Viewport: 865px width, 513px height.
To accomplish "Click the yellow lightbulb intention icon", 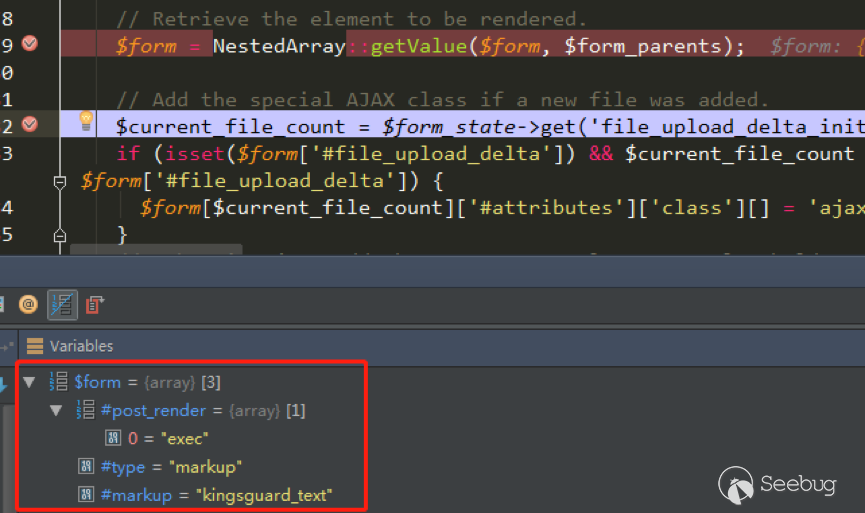I will pos(86,121).
